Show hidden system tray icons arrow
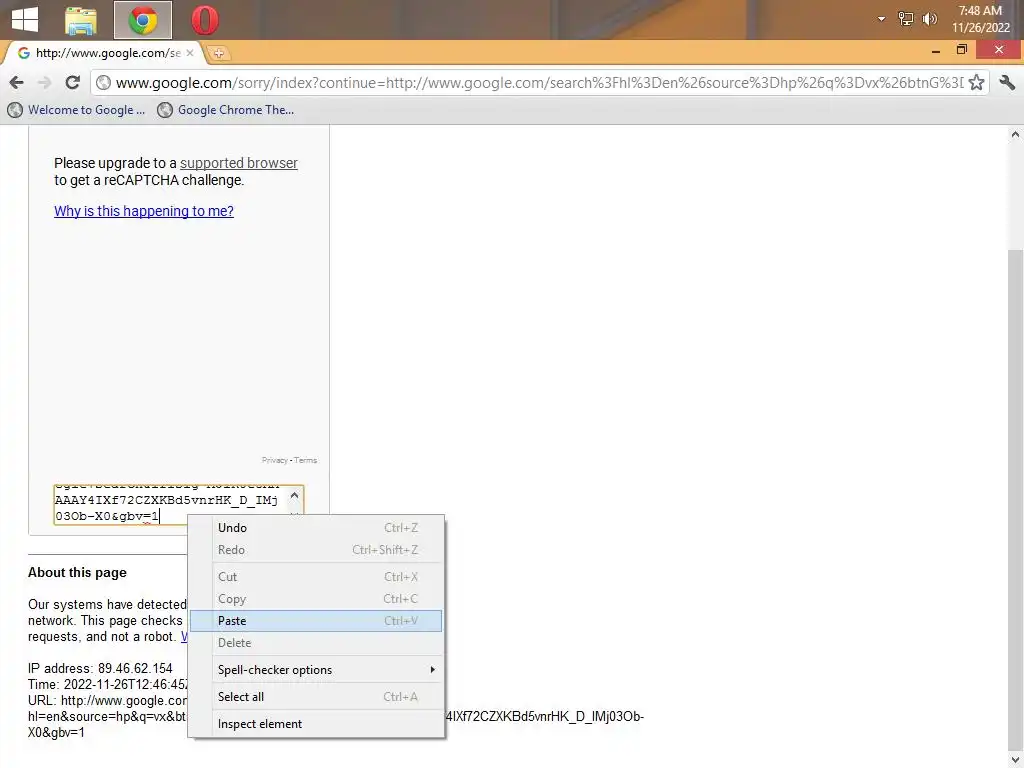 pyautogui.click(x=881, y=19)
